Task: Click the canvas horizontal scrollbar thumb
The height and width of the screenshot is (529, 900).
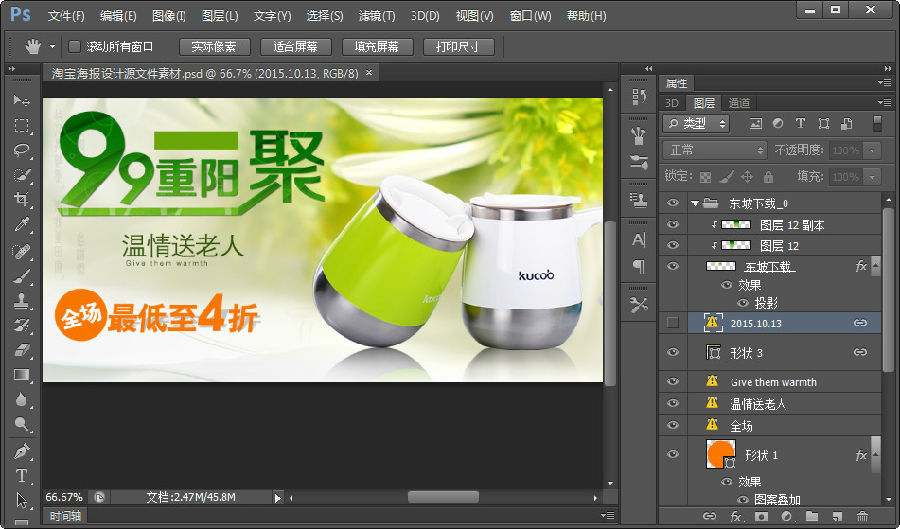Action: (443, 497)
